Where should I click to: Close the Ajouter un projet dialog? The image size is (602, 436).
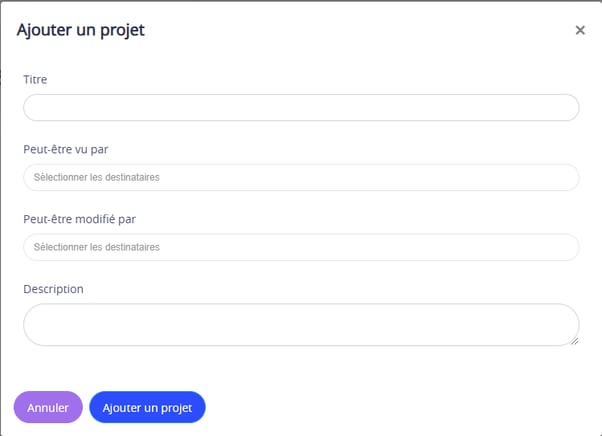580,30
